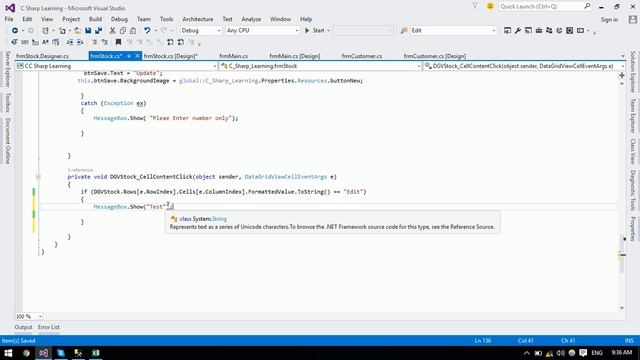Open the Class View side tab

coord(633,151)
